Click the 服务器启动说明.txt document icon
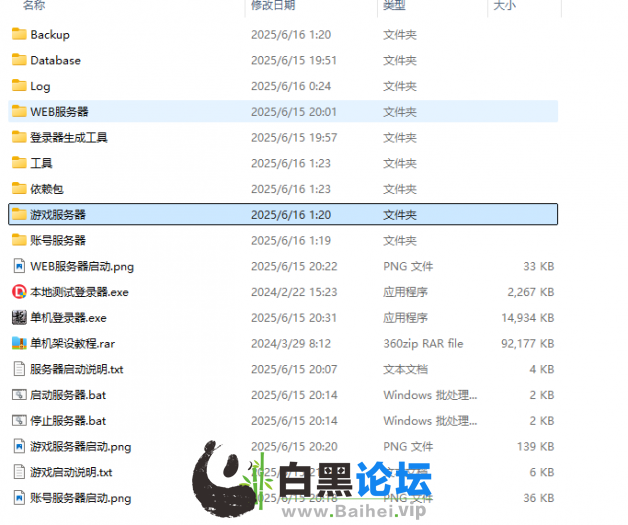The width and height of the screenshot is (628, 525). point(19,369)
